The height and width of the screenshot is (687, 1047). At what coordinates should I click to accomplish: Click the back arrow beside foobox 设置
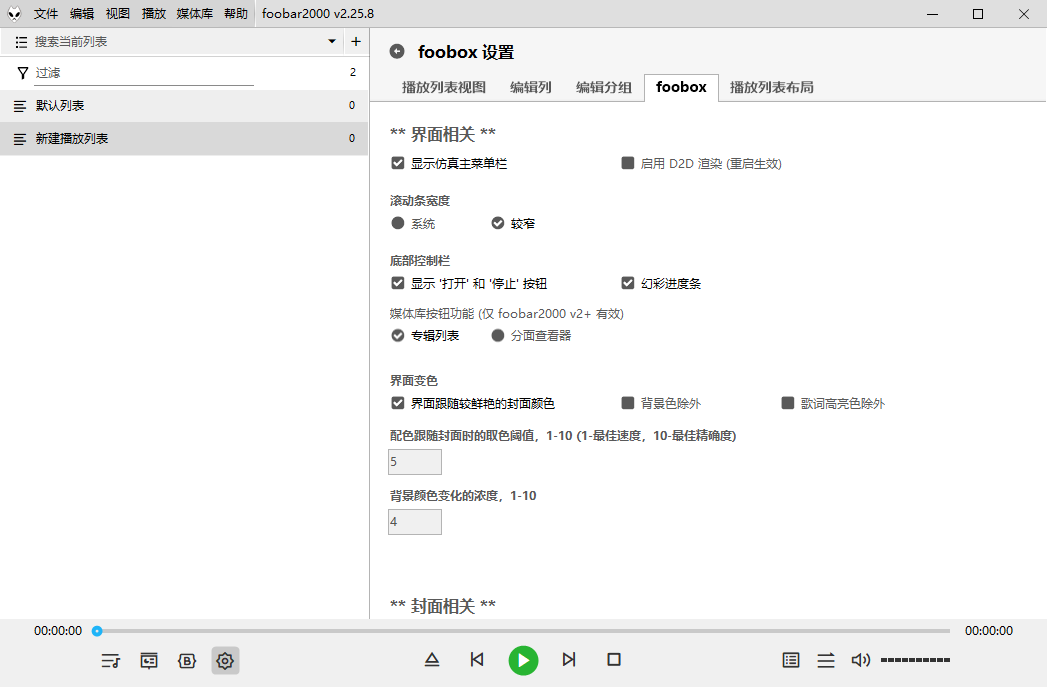point(397,51)
